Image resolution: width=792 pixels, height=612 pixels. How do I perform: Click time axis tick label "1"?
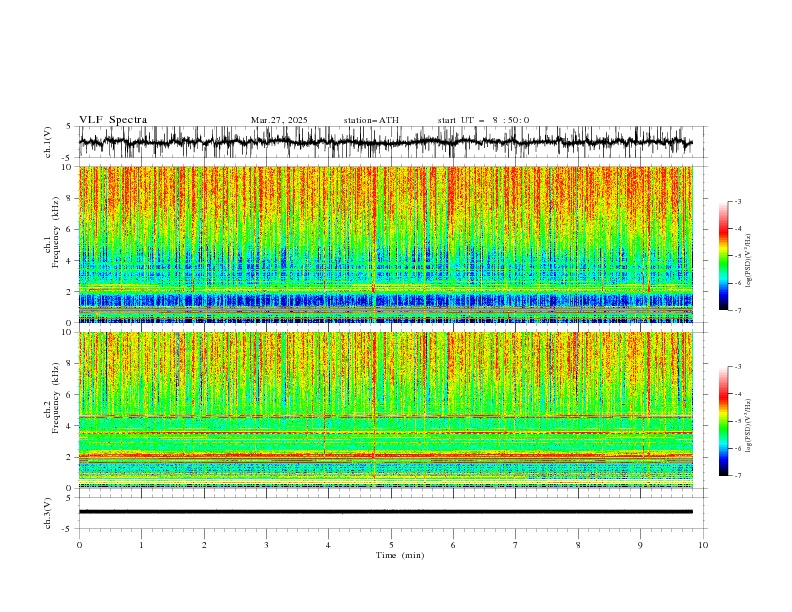pyautogui.click(x=141, y=545)
